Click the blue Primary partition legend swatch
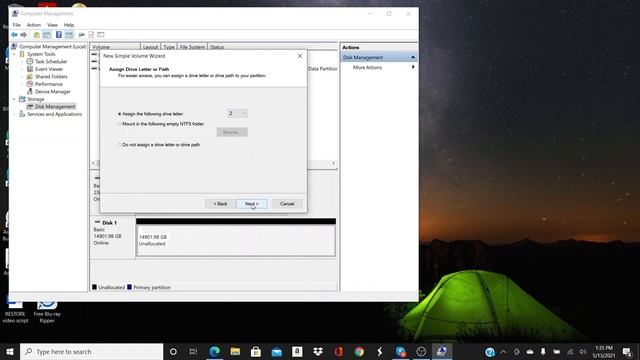The image size is (640, 360). pos(129,287)
